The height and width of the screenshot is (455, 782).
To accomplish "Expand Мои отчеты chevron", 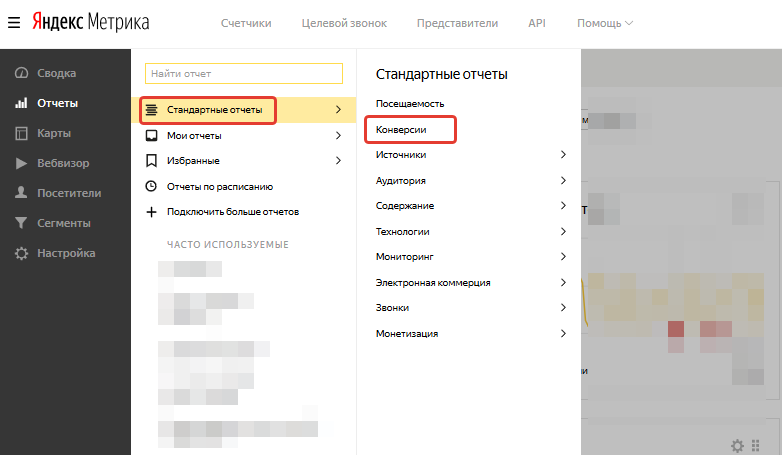I will tap(339, 135).
